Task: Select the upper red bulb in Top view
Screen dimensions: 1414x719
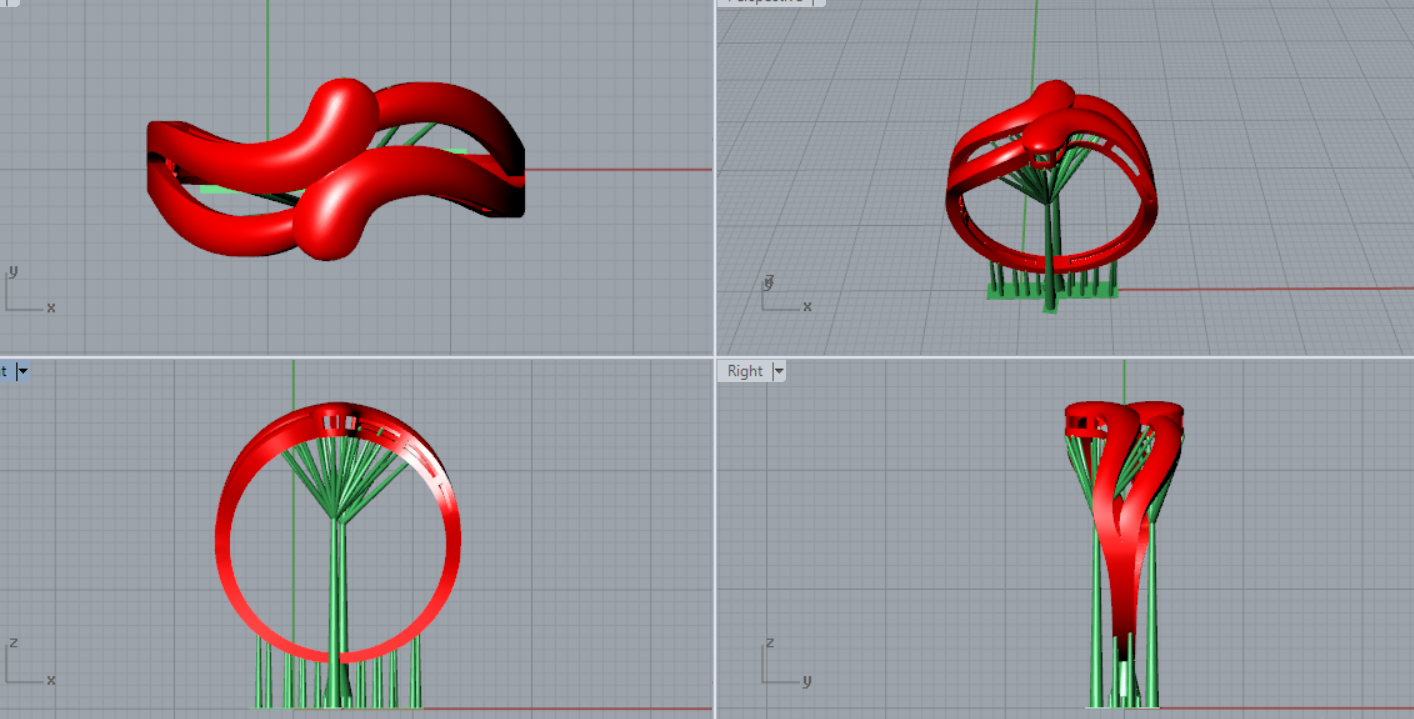Action: pyautogui.click(x=345, y=115)
